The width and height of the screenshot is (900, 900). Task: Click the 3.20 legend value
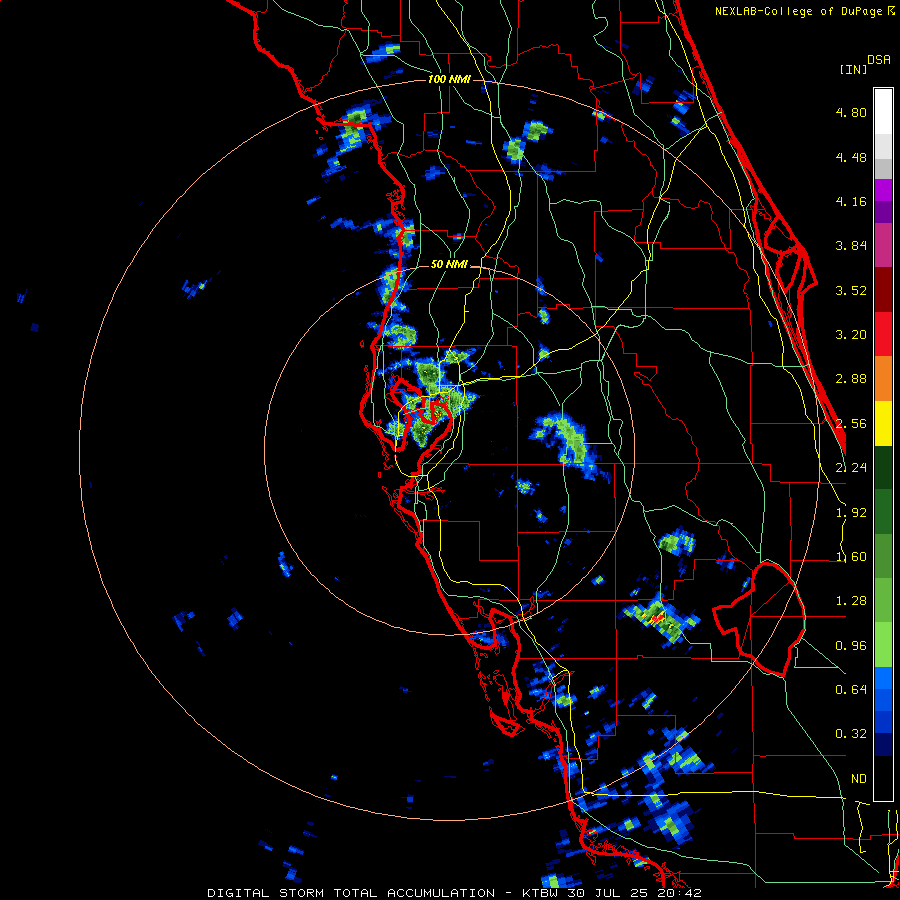[851, 335]
